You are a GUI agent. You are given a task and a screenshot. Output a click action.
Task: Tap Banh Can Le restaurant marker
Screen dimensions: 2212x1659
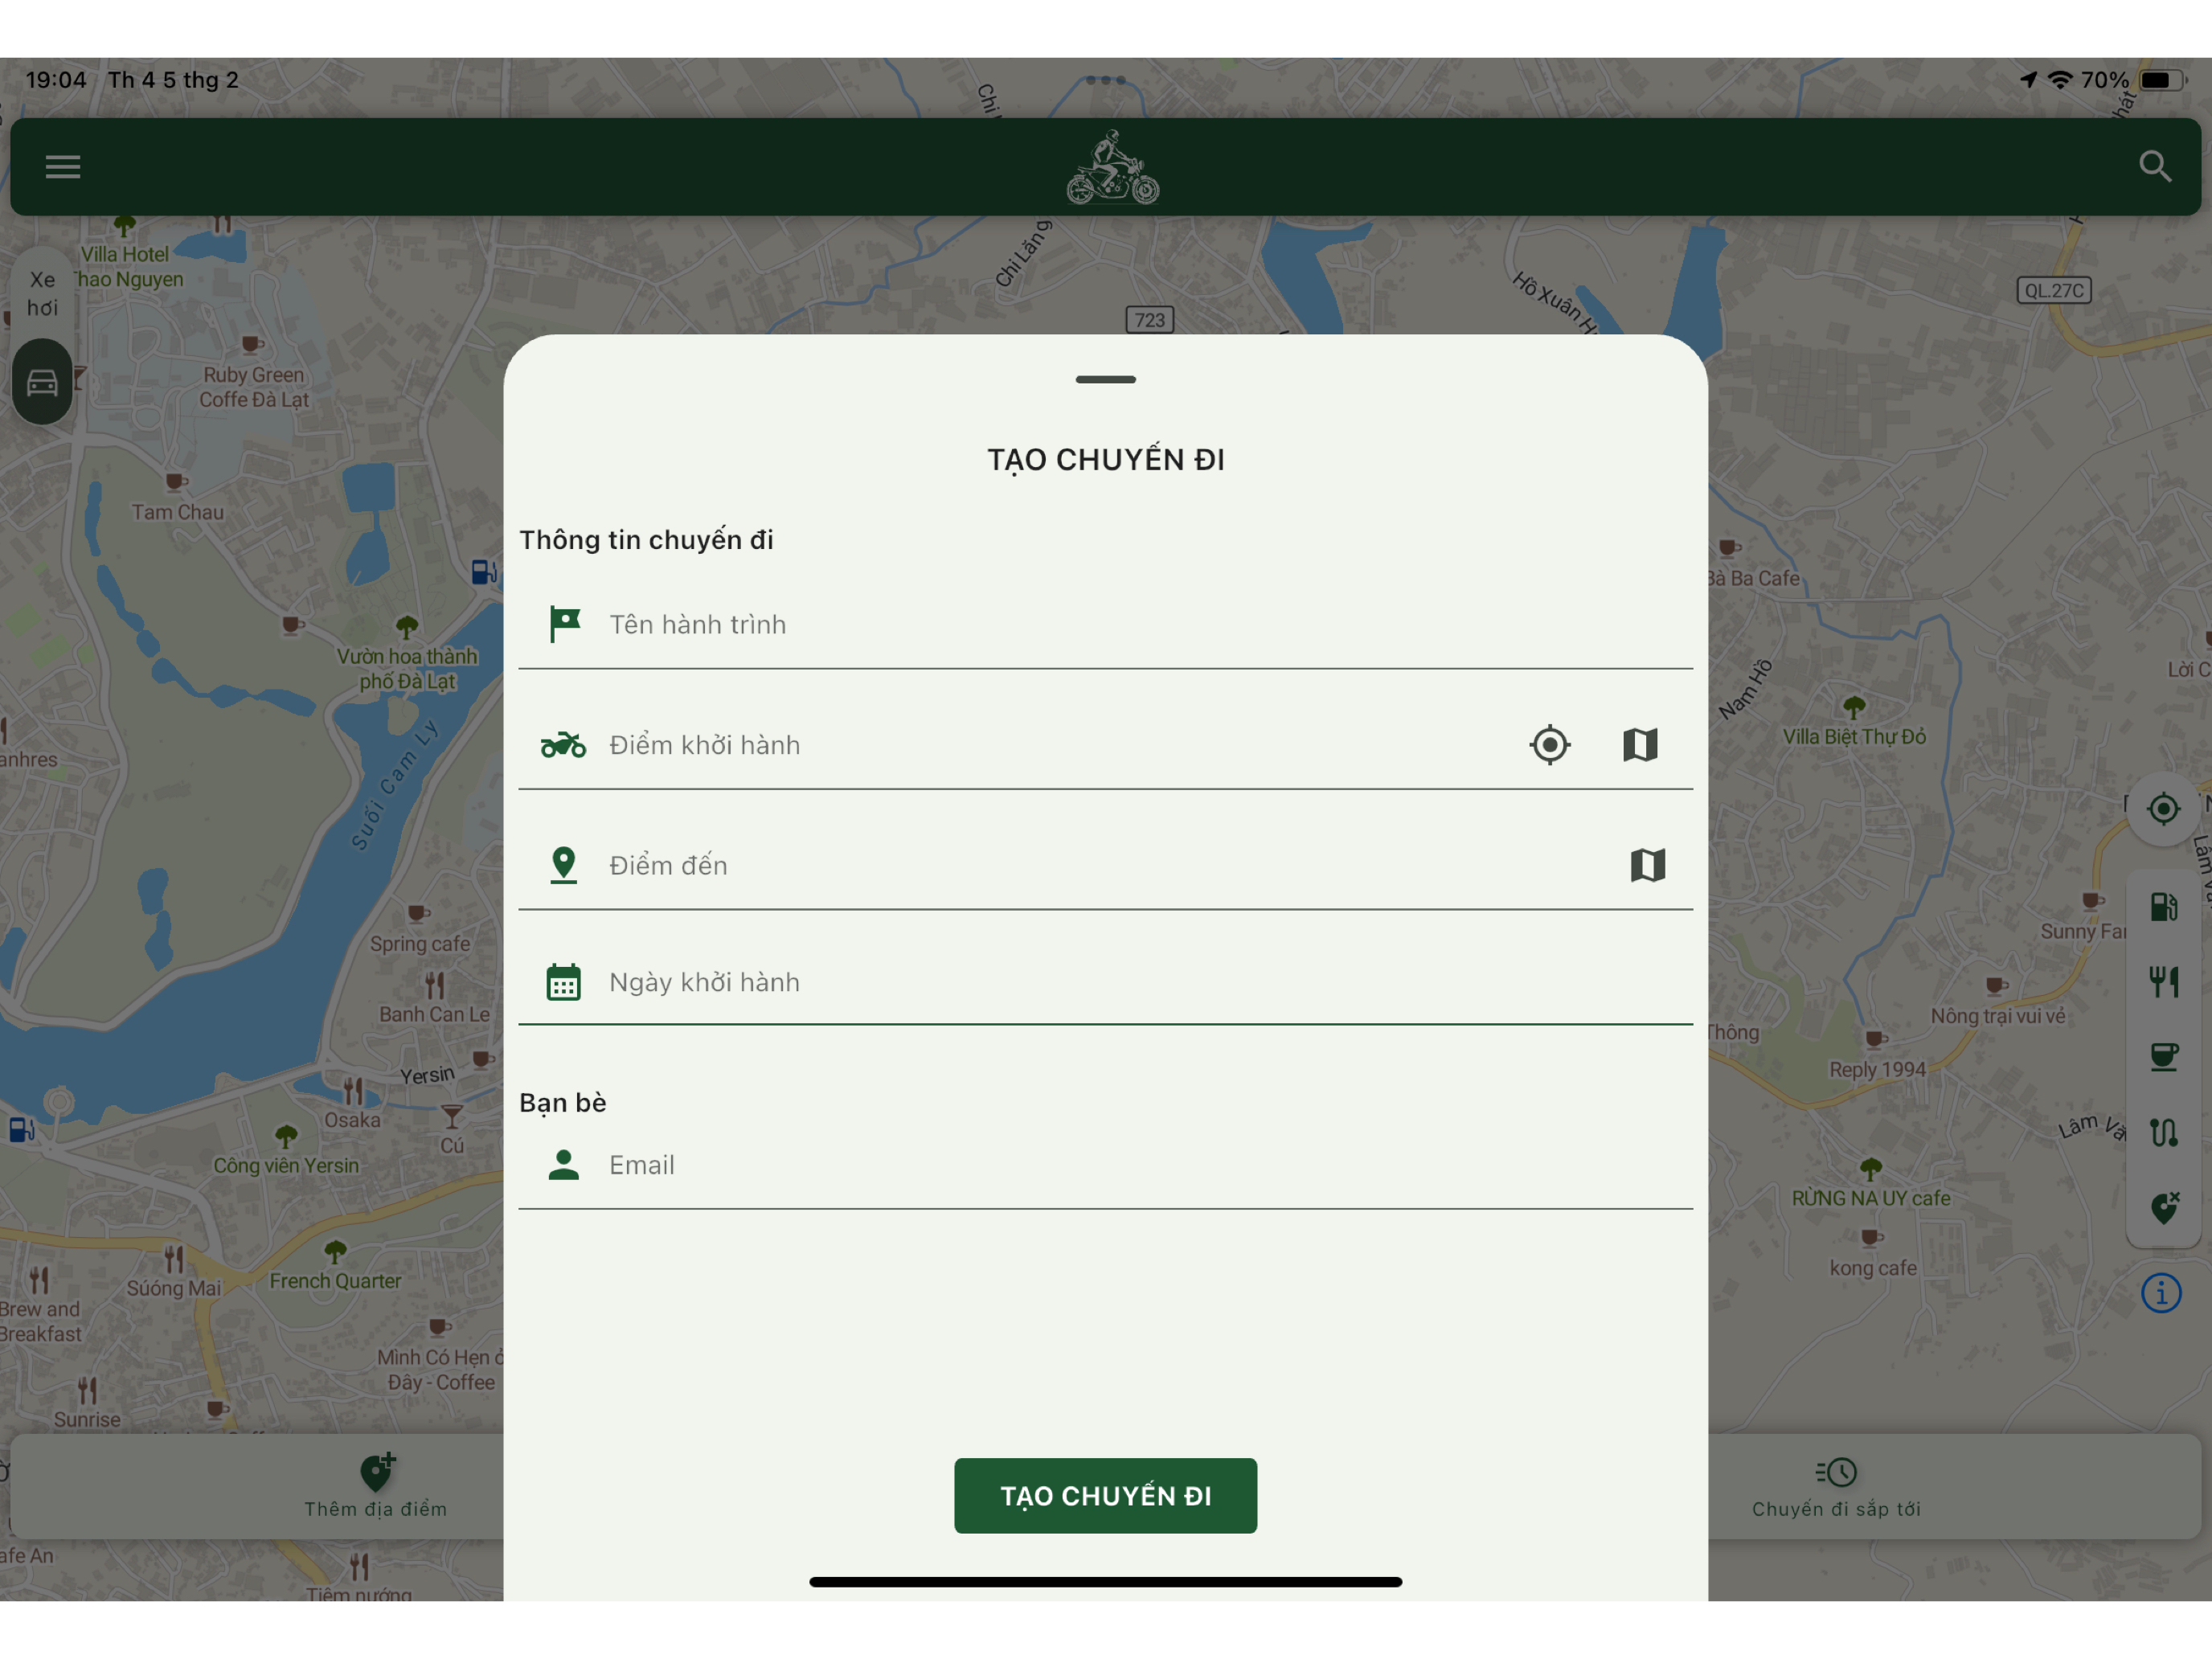click(x=434, y=985)
